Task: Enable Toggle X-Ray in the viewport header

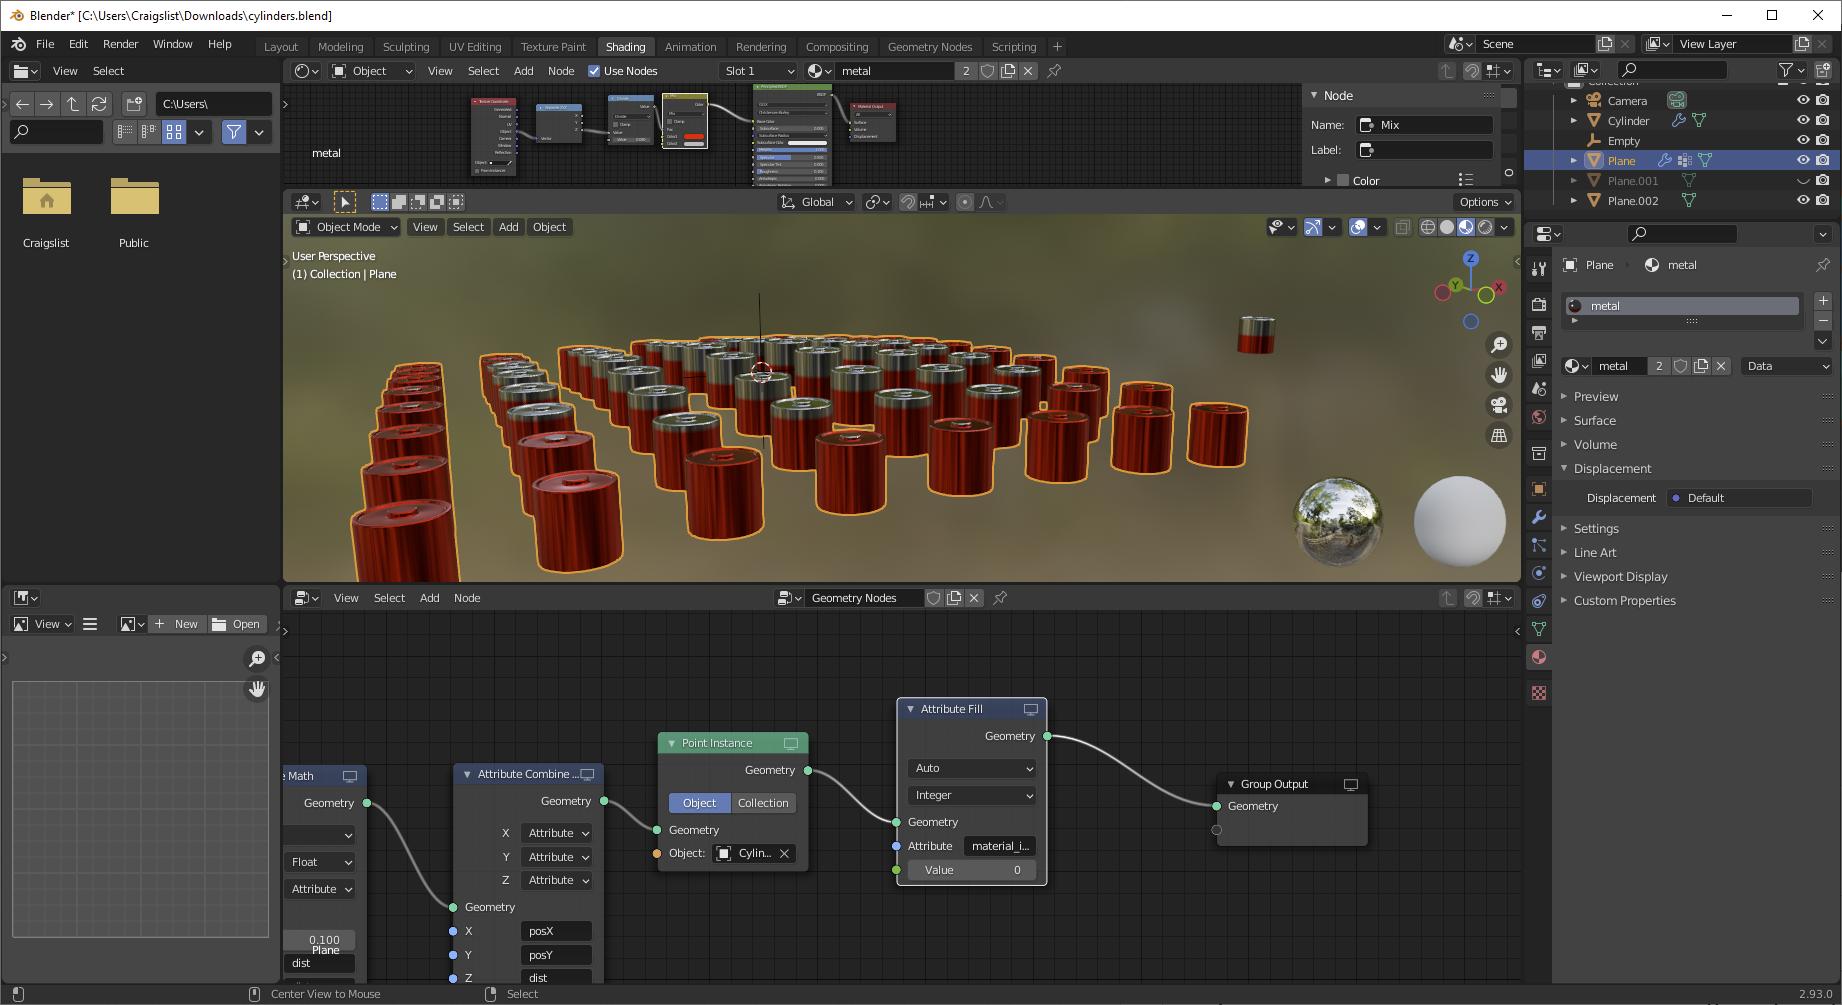Action: point(1403,227)
